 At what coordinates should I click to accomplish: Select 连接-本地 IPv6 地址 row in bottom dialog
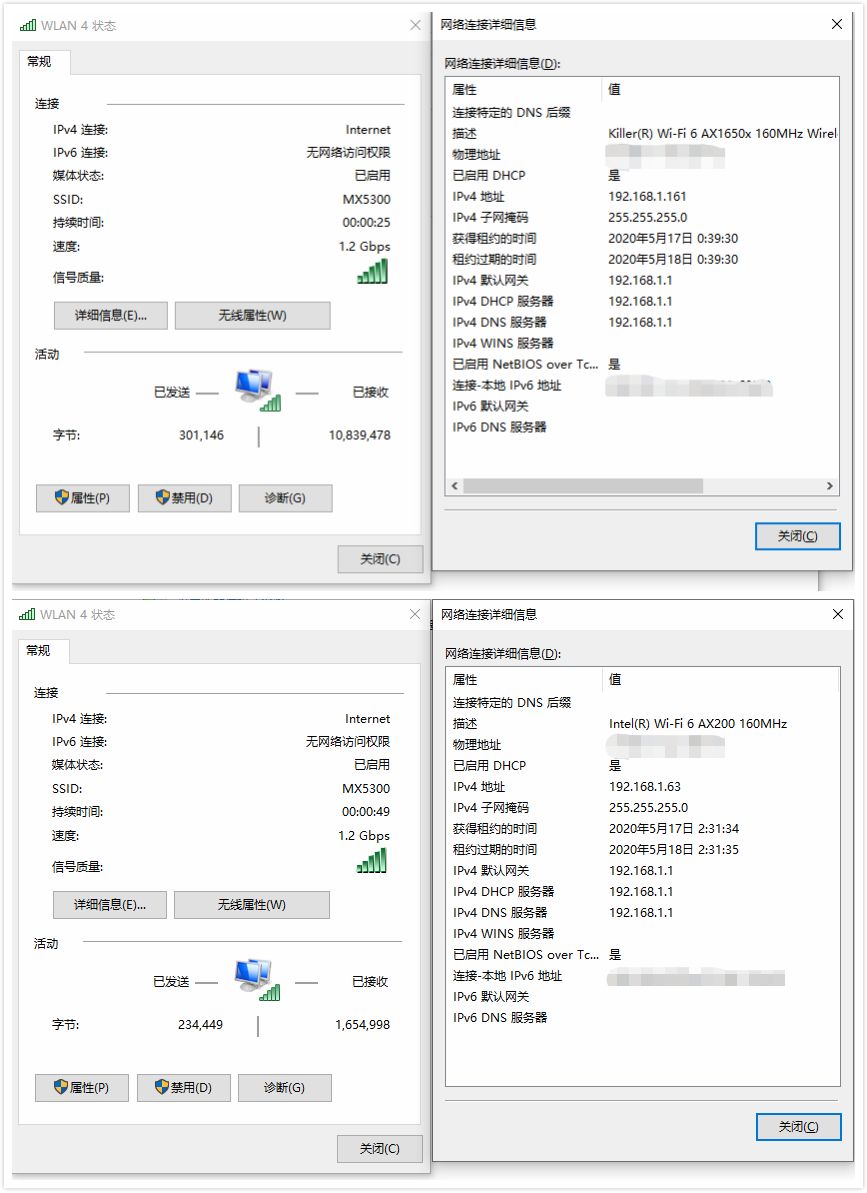pyautogui.click(x=643, y=976)
